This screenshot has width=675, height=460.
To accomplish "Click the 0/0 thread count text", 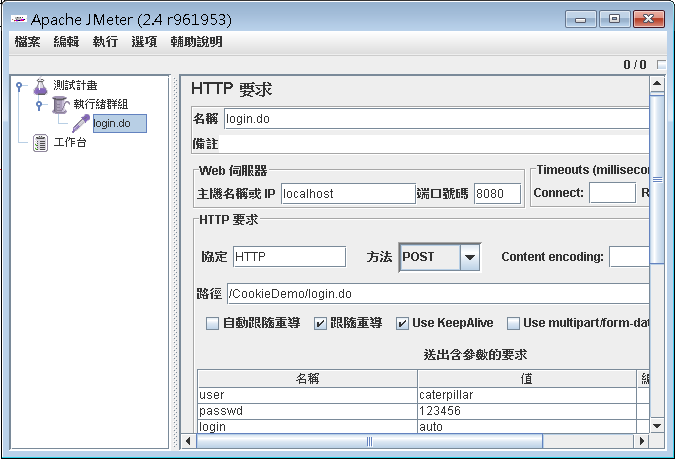I will (635, 65).
